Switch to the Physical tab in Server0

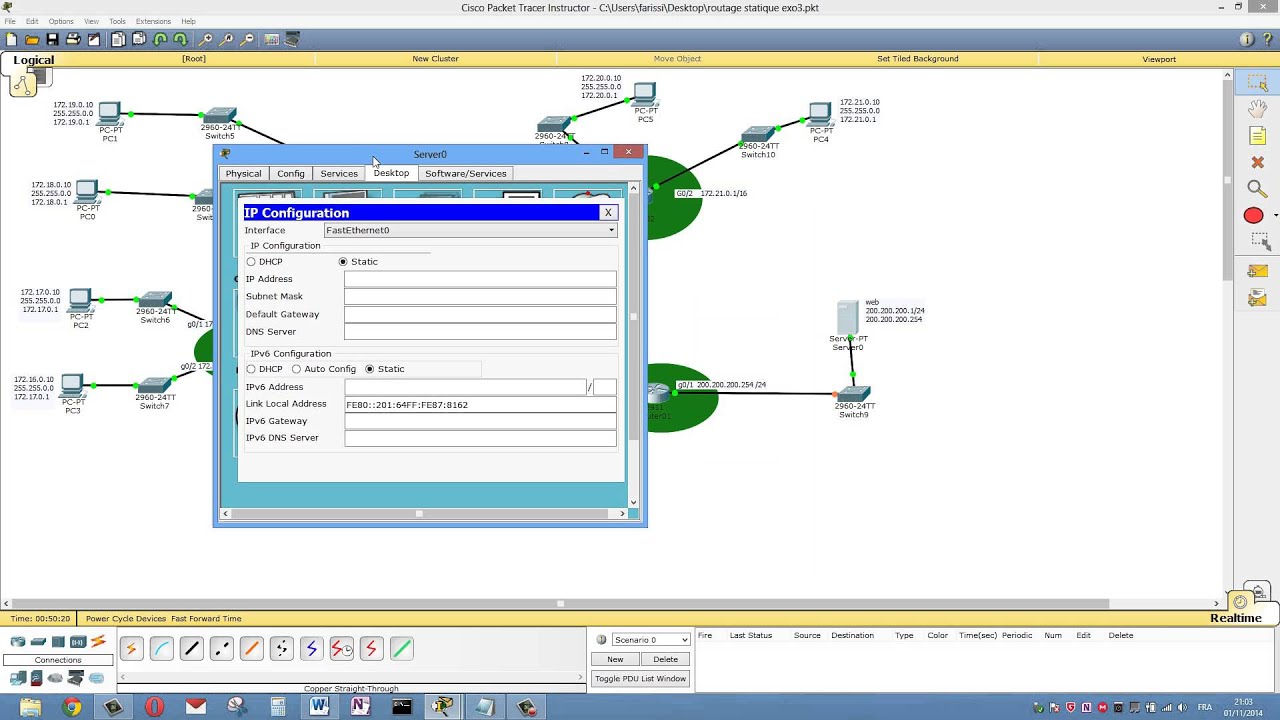point(243,174)
